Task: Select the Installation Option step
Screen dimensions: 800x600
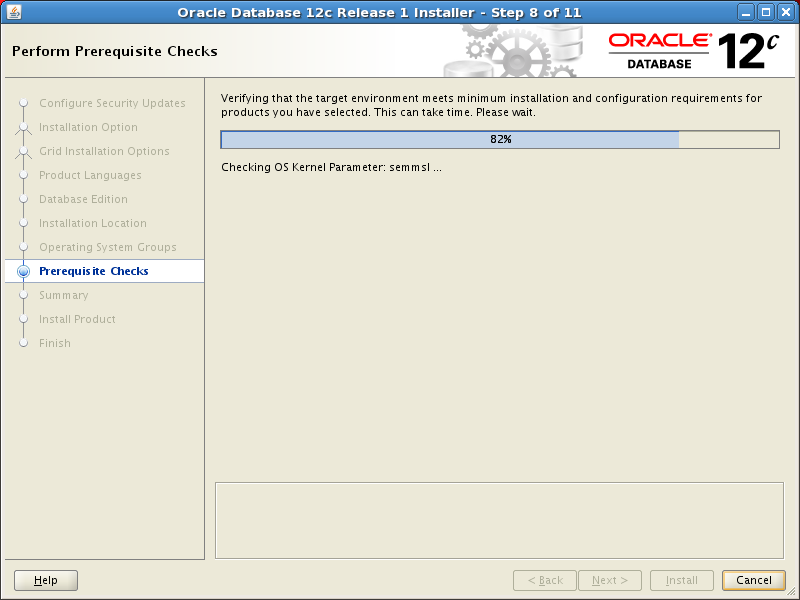Action: click(88, 127)
